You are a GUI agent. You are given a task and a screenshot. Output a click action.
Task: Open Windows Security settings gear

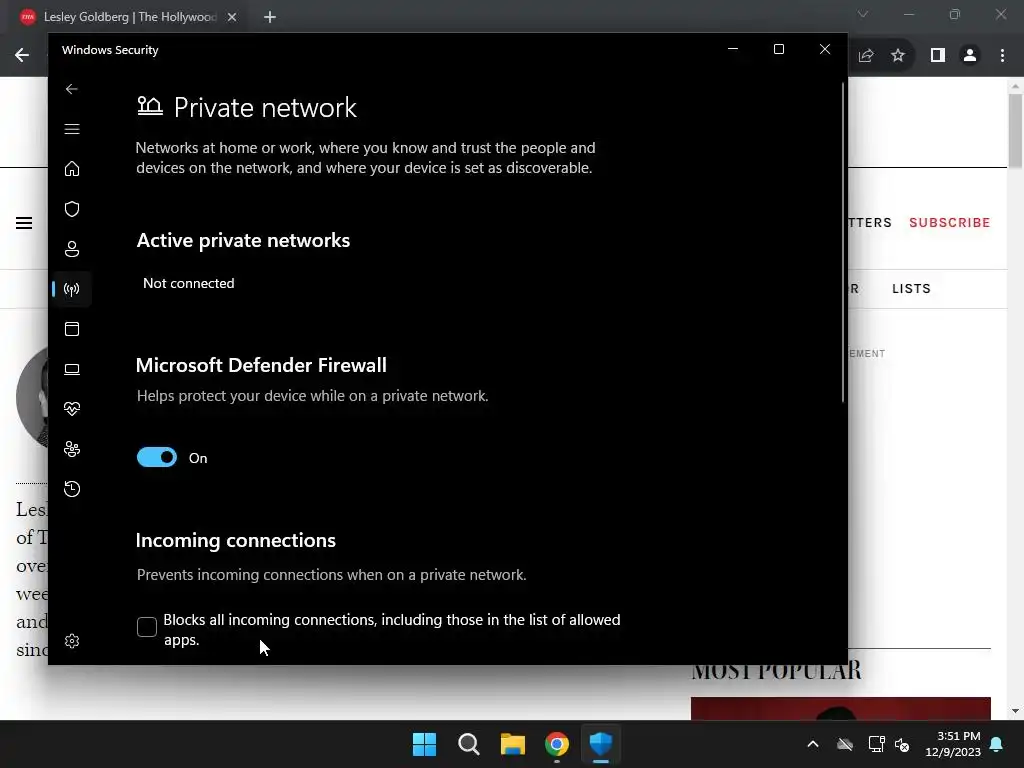tap(72, 641)
